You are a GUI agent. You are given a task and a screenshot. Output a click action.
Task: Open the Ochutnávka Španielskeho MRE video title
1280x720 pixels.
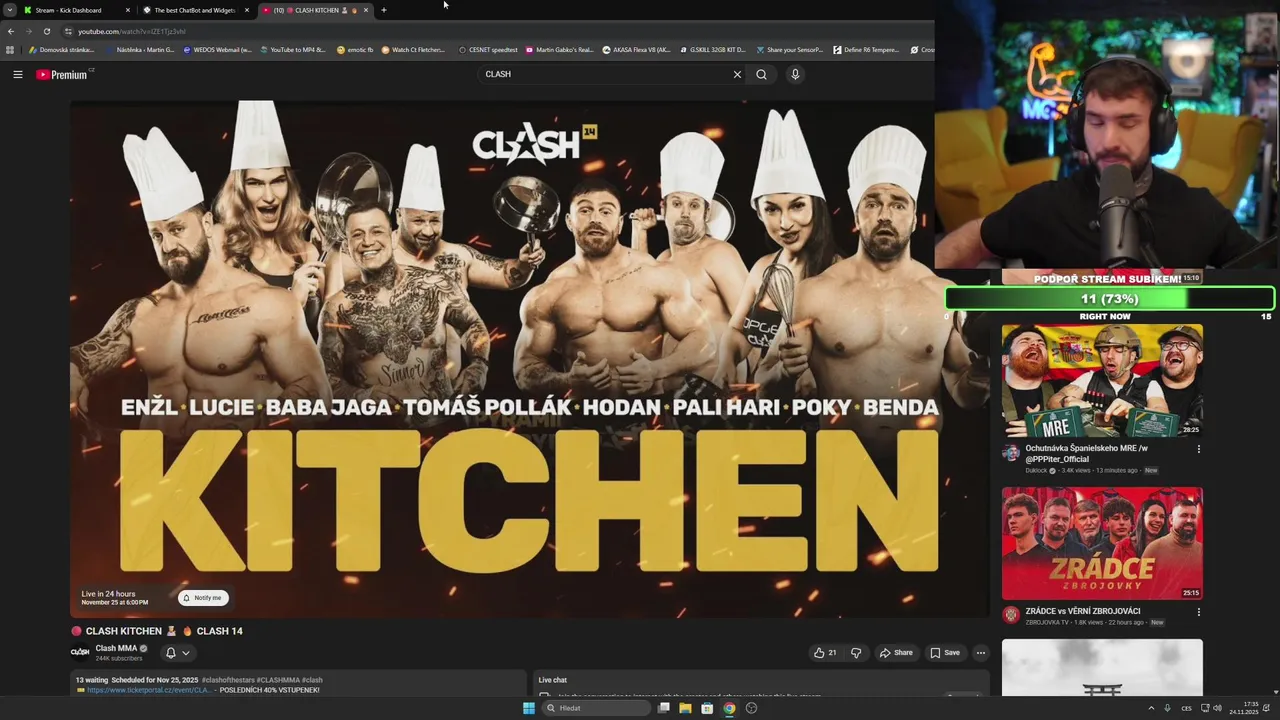click(x=1086, y=454)
